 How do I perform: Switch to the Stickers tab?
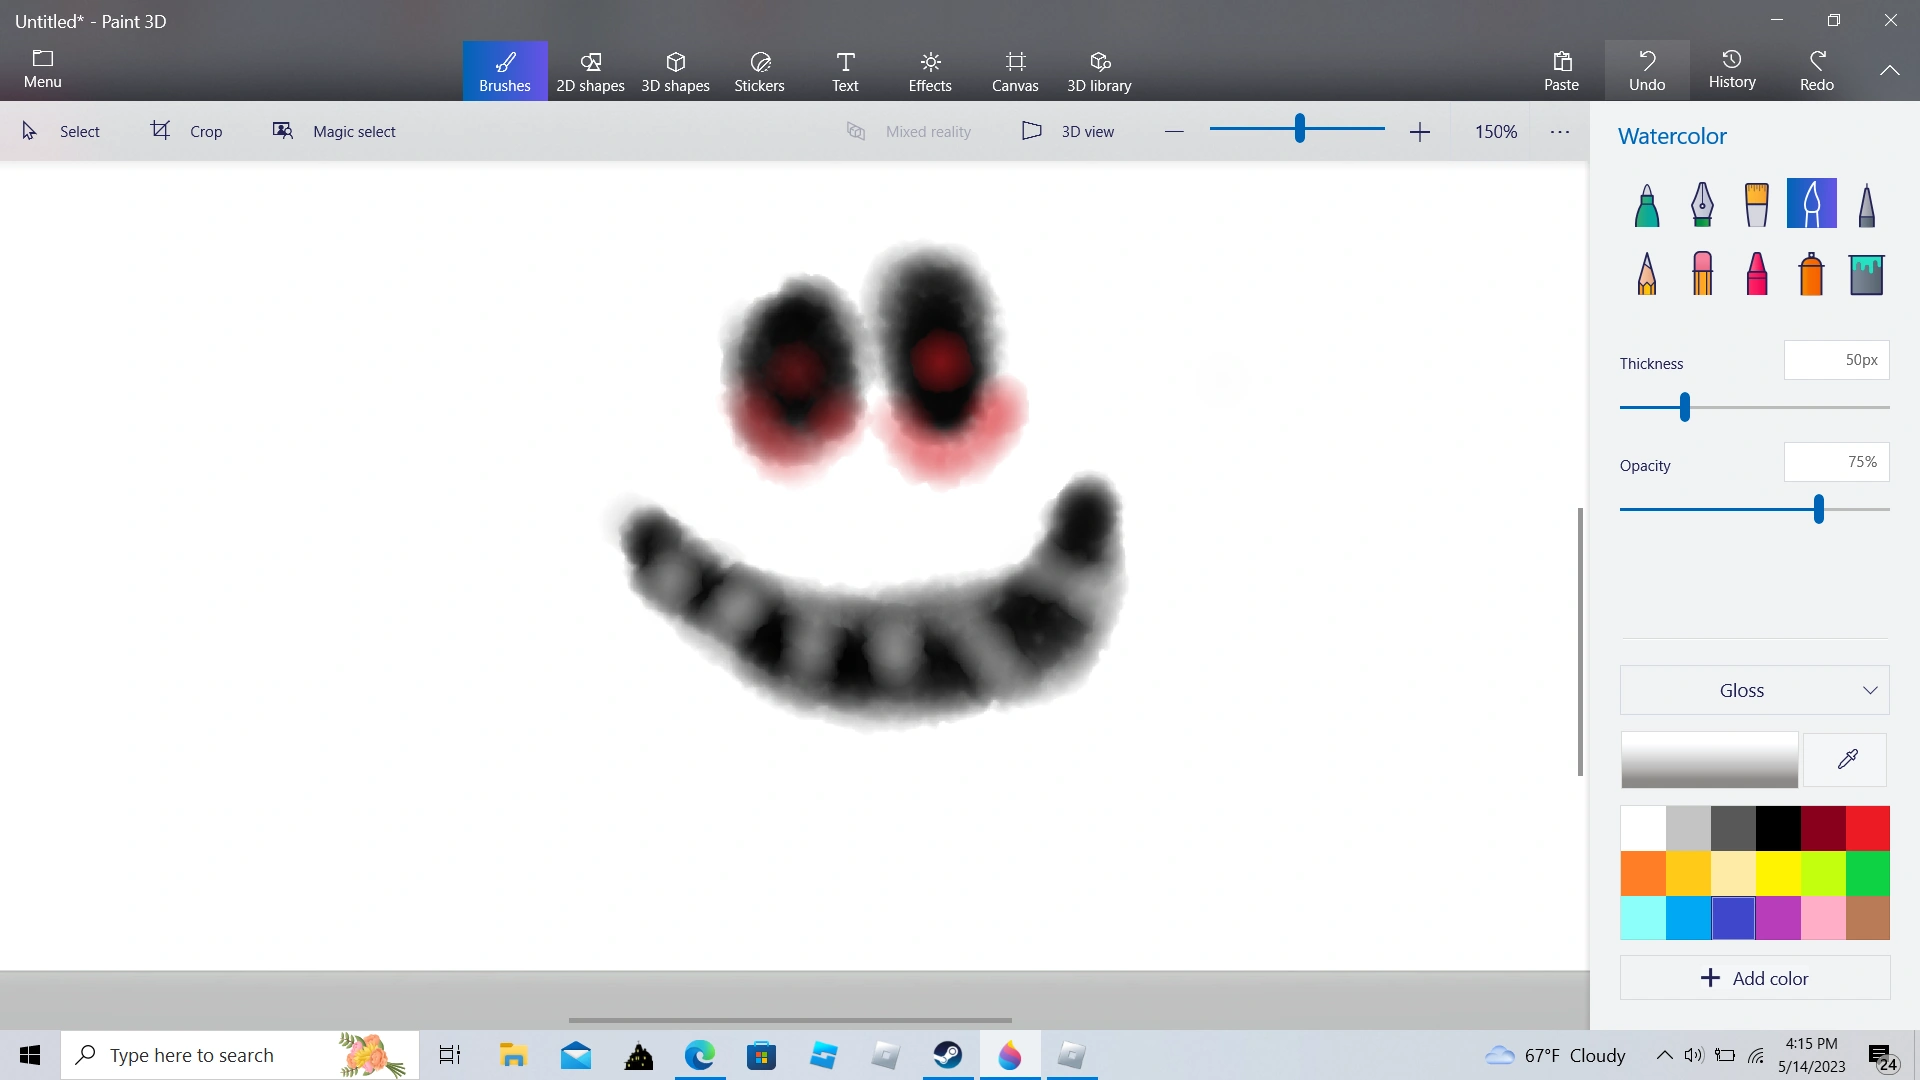coord(759,71)
